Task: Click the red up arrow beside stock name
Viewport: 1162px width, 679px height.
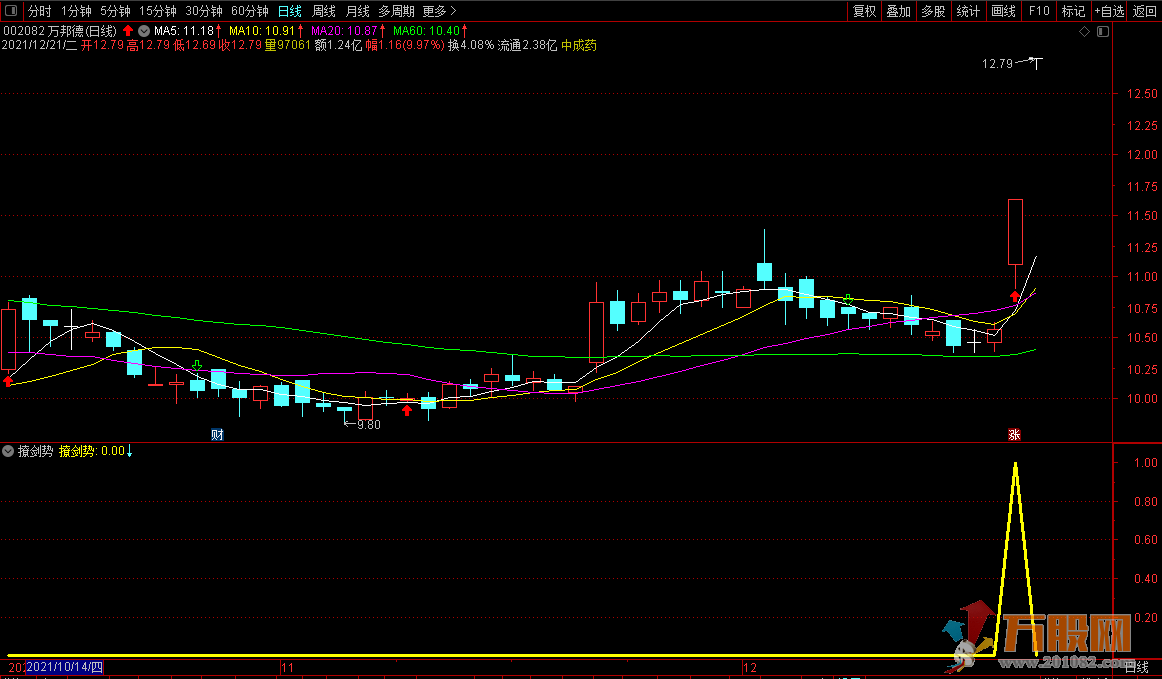Action: click(x=128, y=31)
